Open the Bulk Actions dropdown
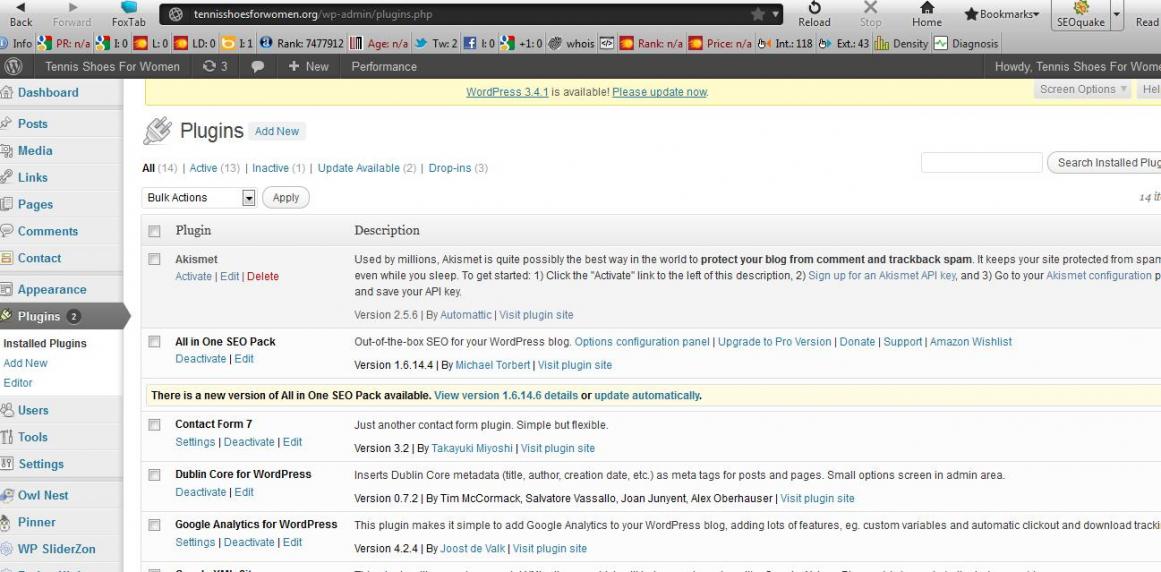The width and height of the screenshot is (1161, 572). tap(198, 198)
